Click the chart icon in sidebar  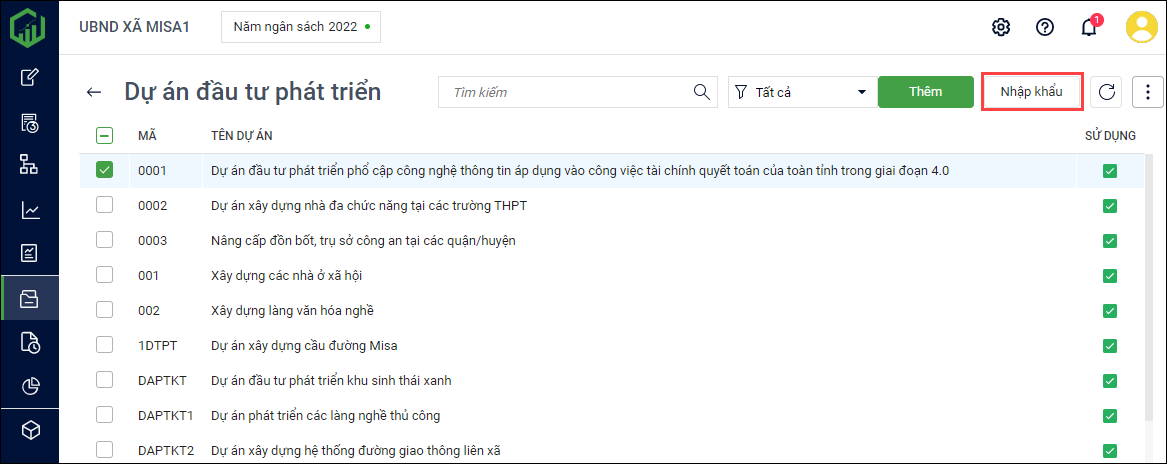[x=30, y=209]
